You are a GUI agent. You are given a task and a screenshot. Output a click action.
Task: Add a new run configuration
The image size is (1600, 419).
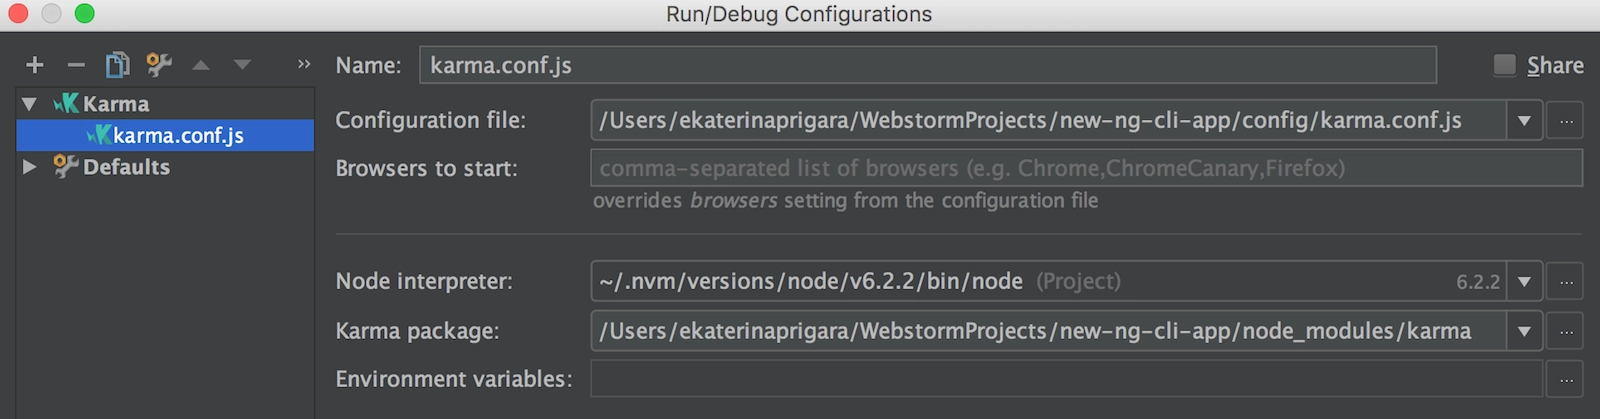click(x=35, y=65)
